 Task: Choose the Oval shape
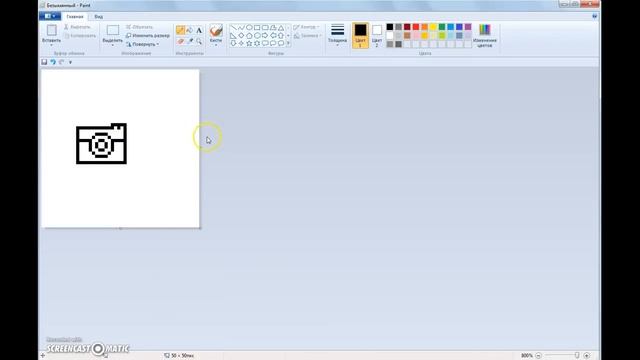tap(249, 28)
